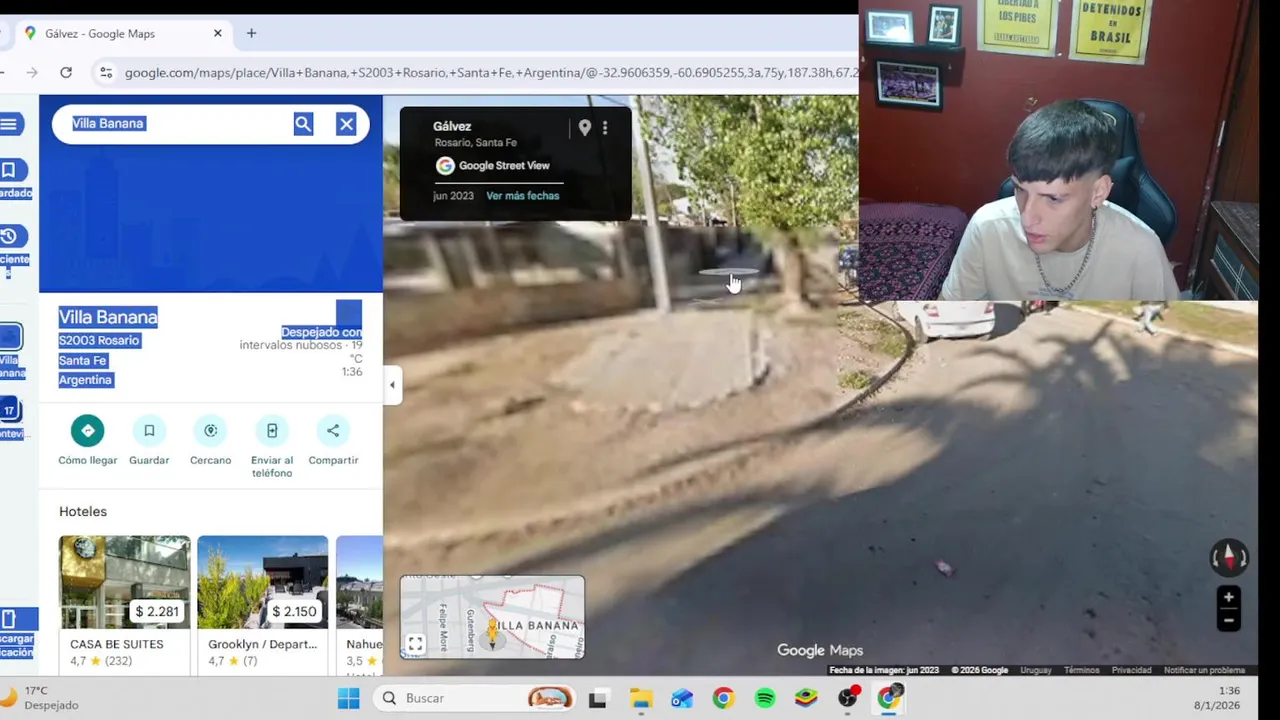Open the CASA BE SUITES hotel photo

coord(124,582)
